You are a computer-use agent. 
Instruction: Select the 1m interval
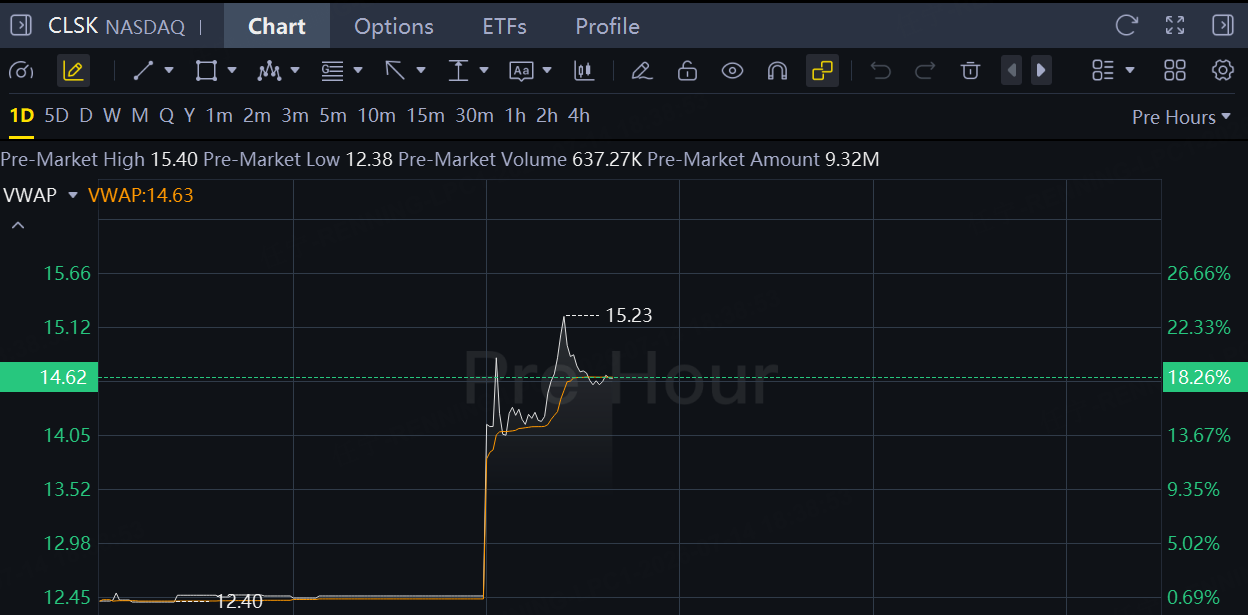[219, 116]
